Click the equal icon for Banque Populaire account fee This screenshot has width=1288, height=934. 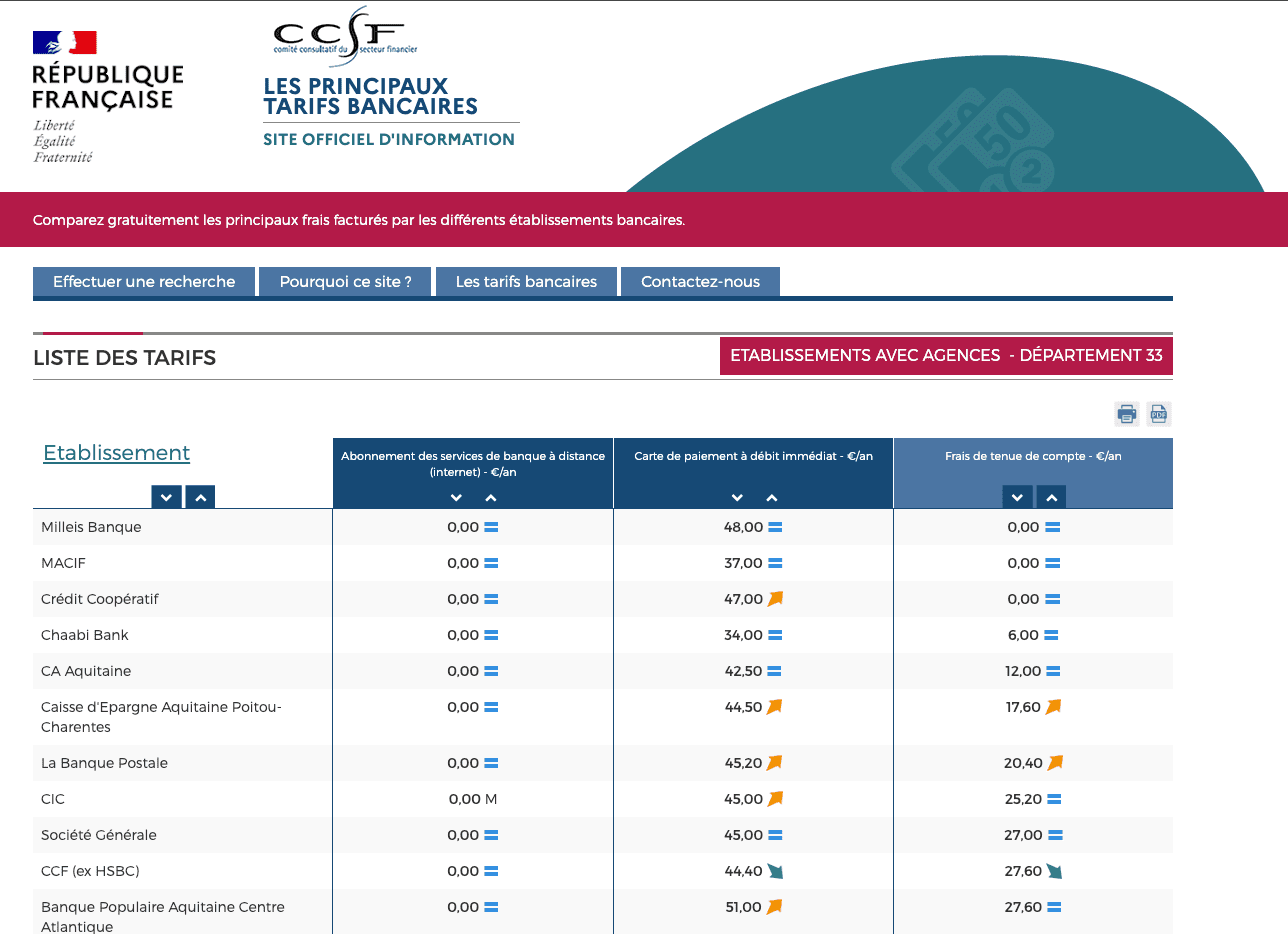1054,907
